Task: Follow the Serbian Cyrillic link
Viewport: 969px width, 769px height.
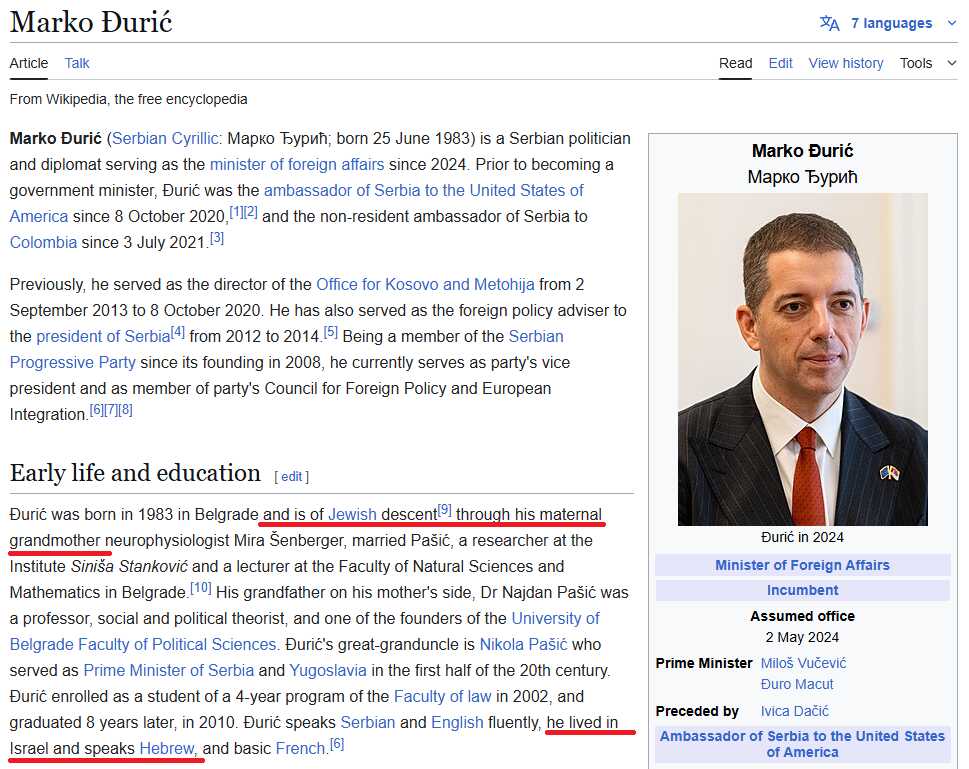Action: [165, 138]
